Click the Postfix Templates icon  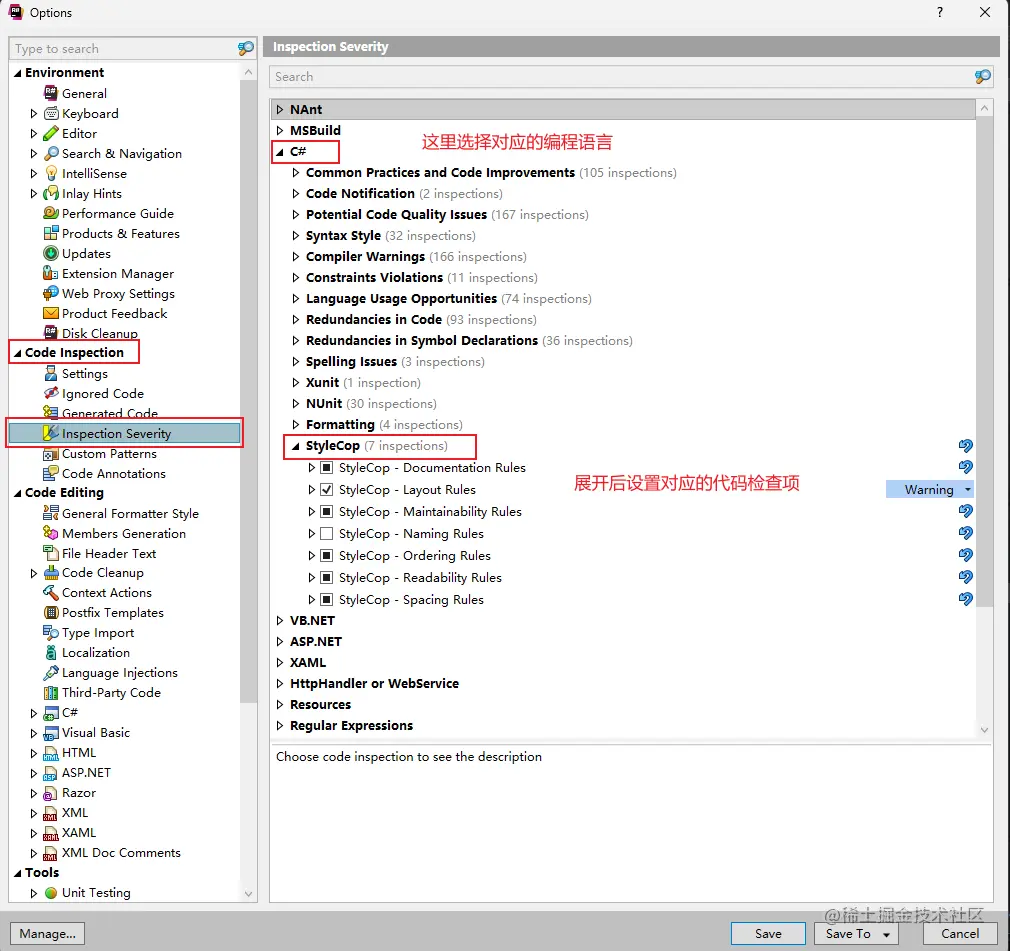click(x=51, y=613)
